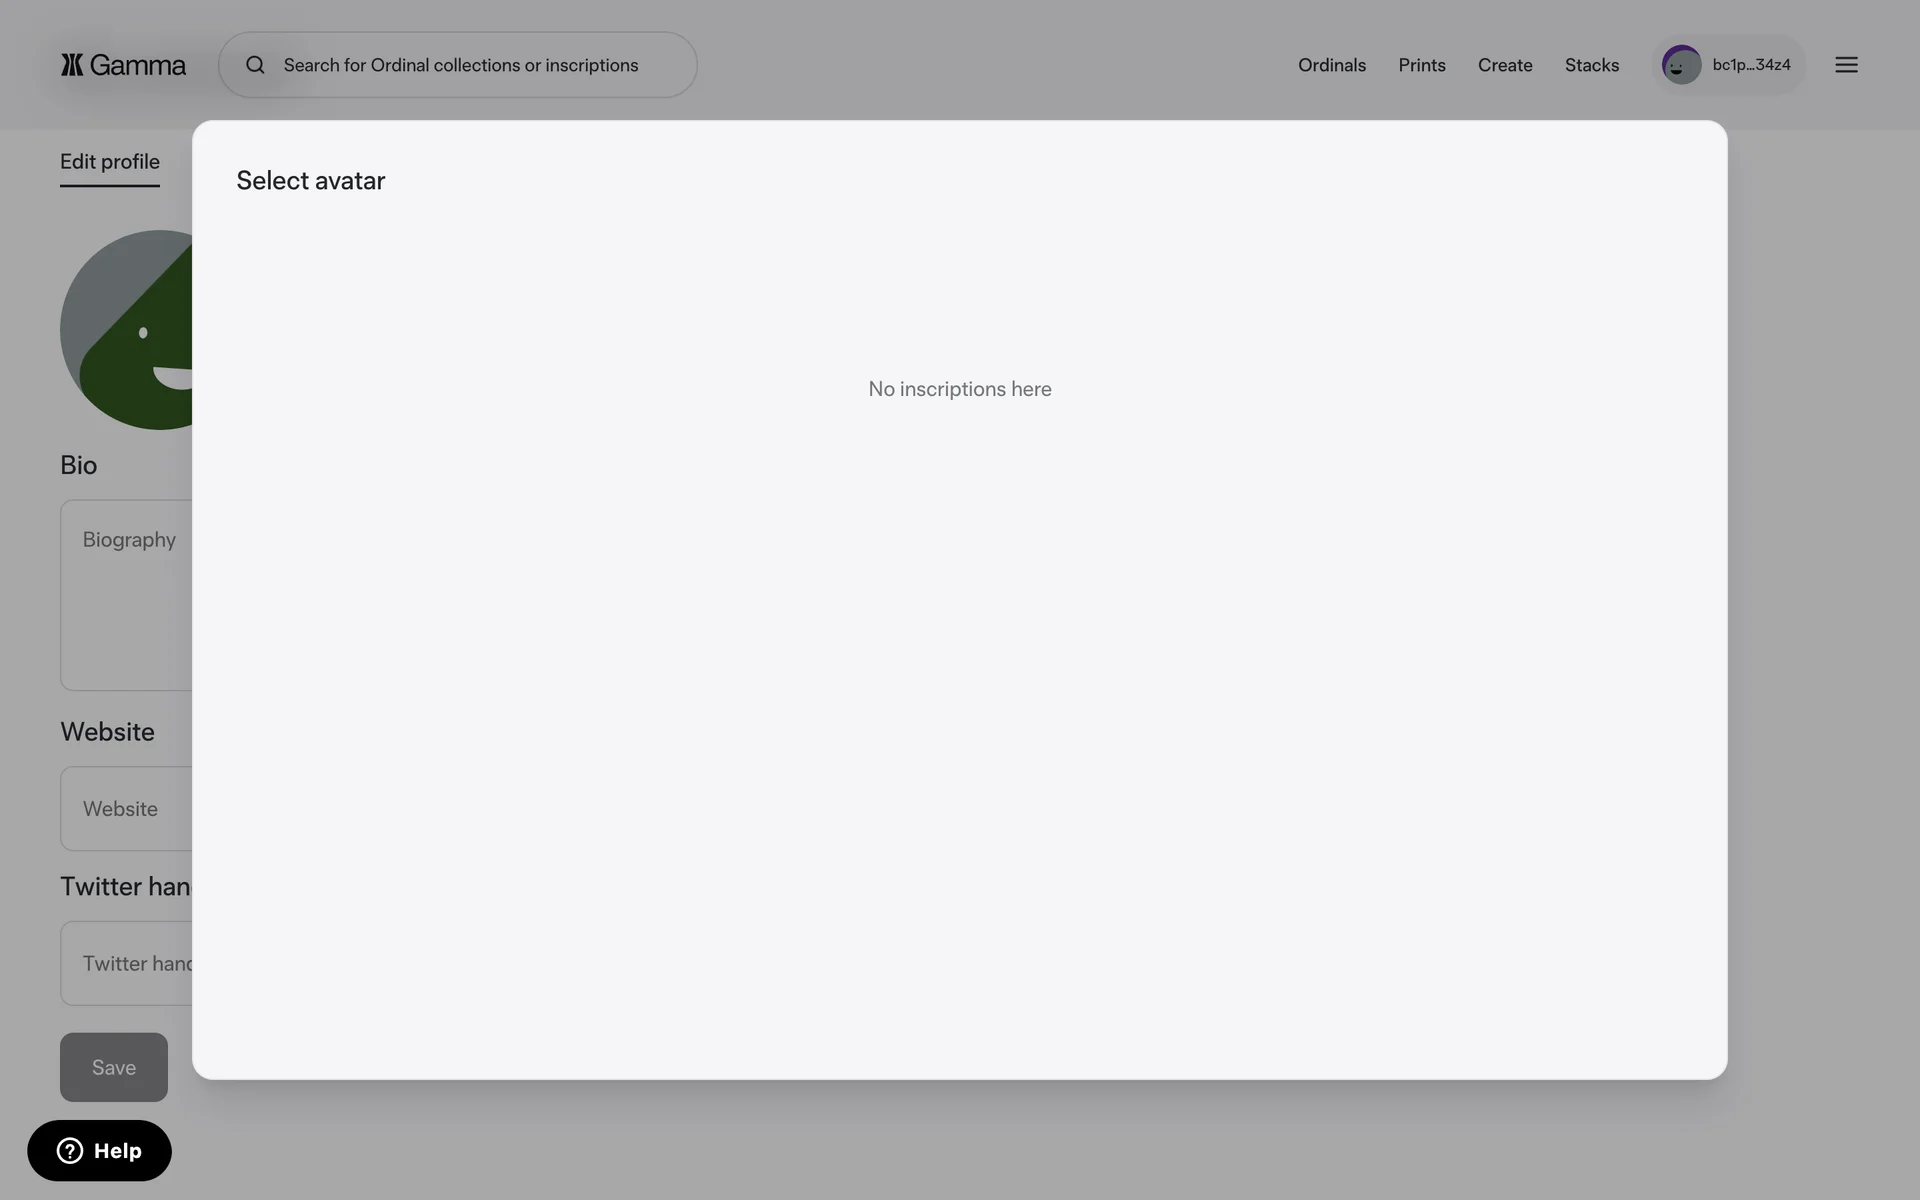This screenshot has width=1920, height=1200.
Task: Click the magnifier search icon
Action: [x=255, y=65]
